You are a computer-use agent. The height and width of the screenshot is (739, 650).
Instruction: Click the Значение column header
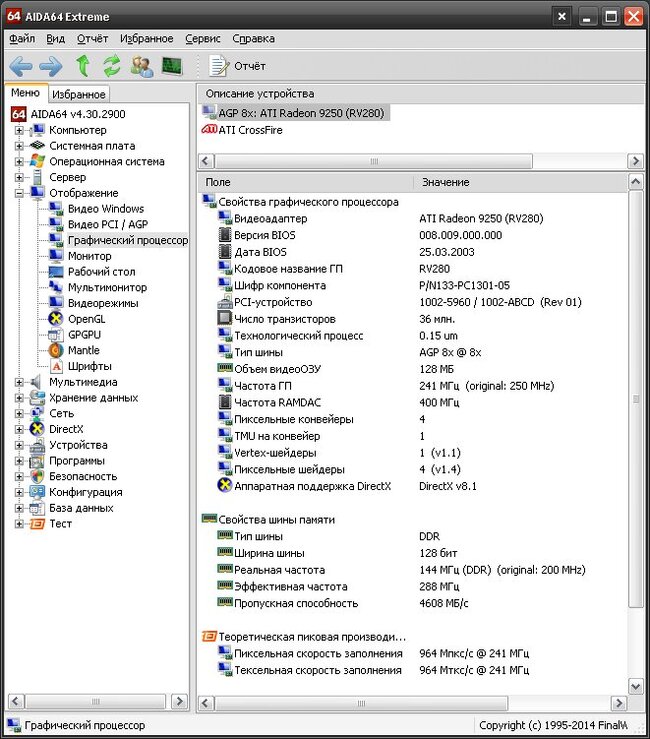click(x=445, y=182)
